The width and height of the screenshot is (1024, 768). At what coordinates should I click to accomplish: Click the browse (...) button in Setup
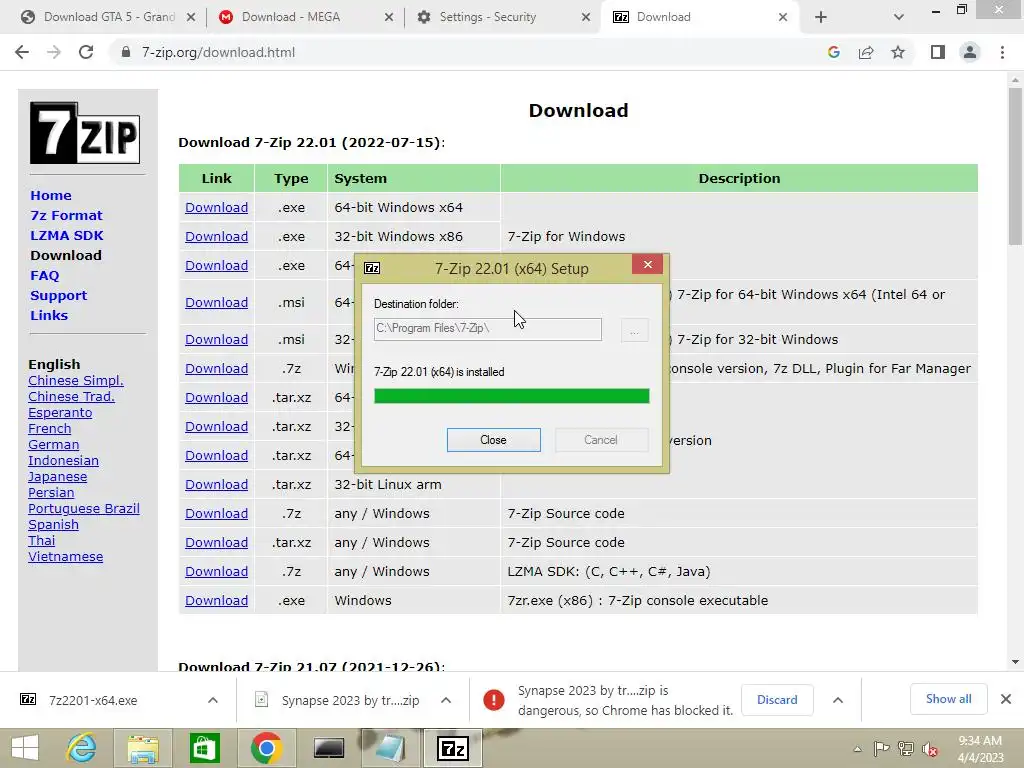[x=634, y=330]
